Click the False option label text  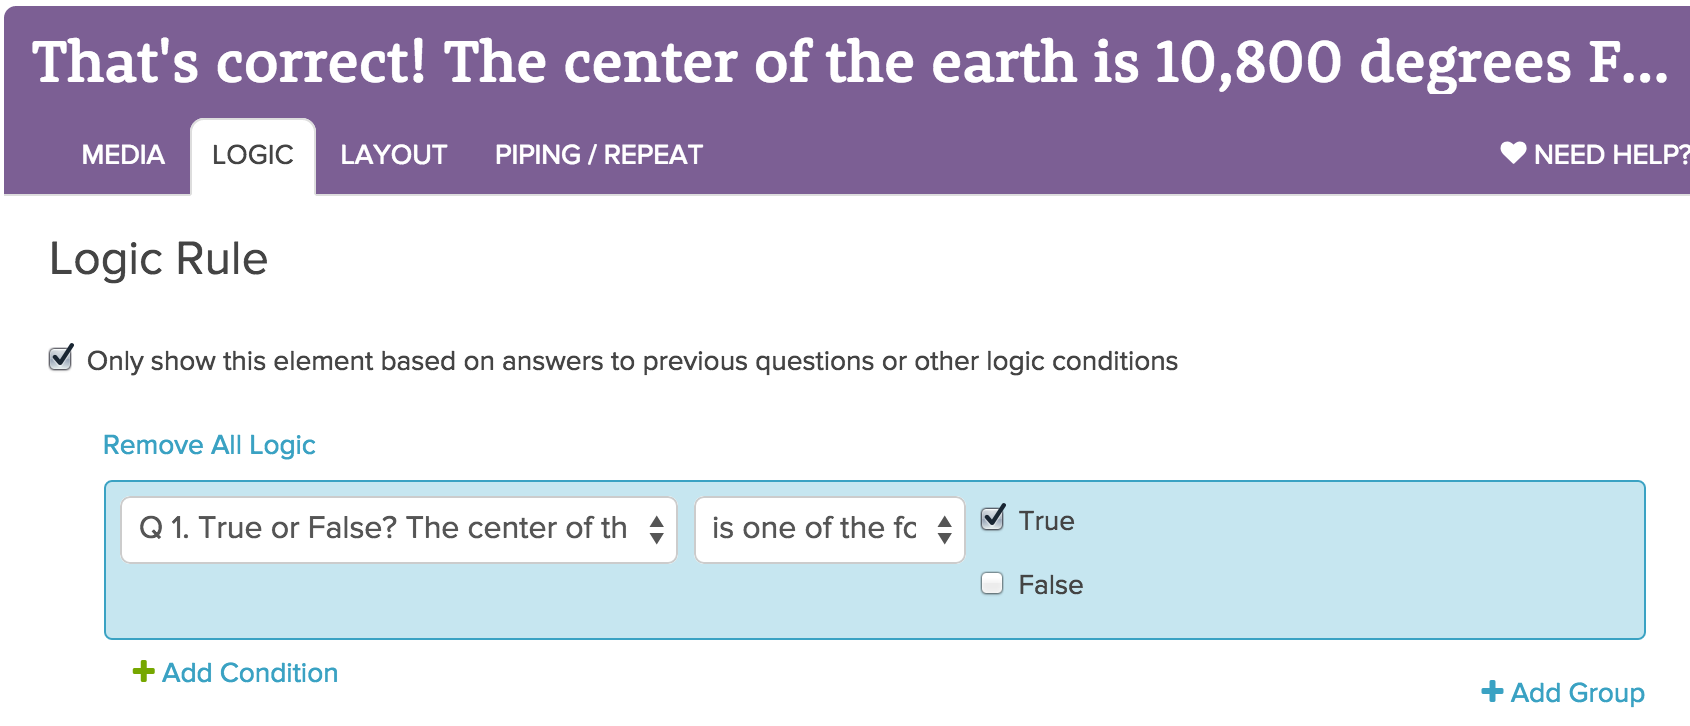click(1050, 585)
